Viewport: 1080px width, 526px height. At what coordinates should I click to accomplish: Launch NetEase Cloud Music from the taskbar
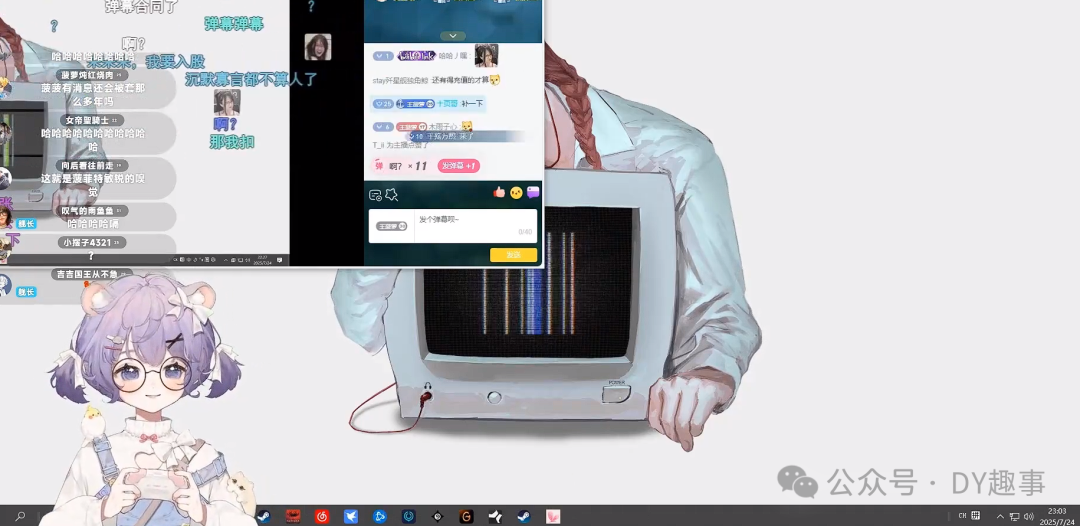point(322,516)
